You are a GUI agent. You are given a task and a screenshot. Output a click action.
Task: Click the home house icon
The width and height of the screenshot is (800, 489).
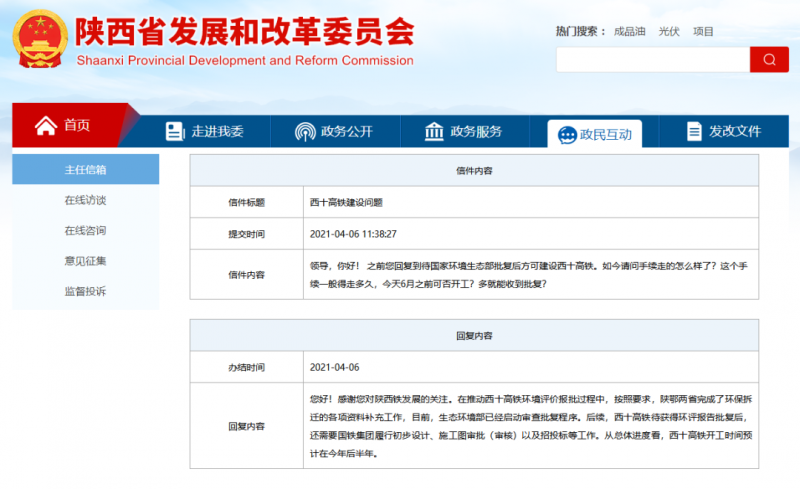pyautogui.click(x=46, y=126)
